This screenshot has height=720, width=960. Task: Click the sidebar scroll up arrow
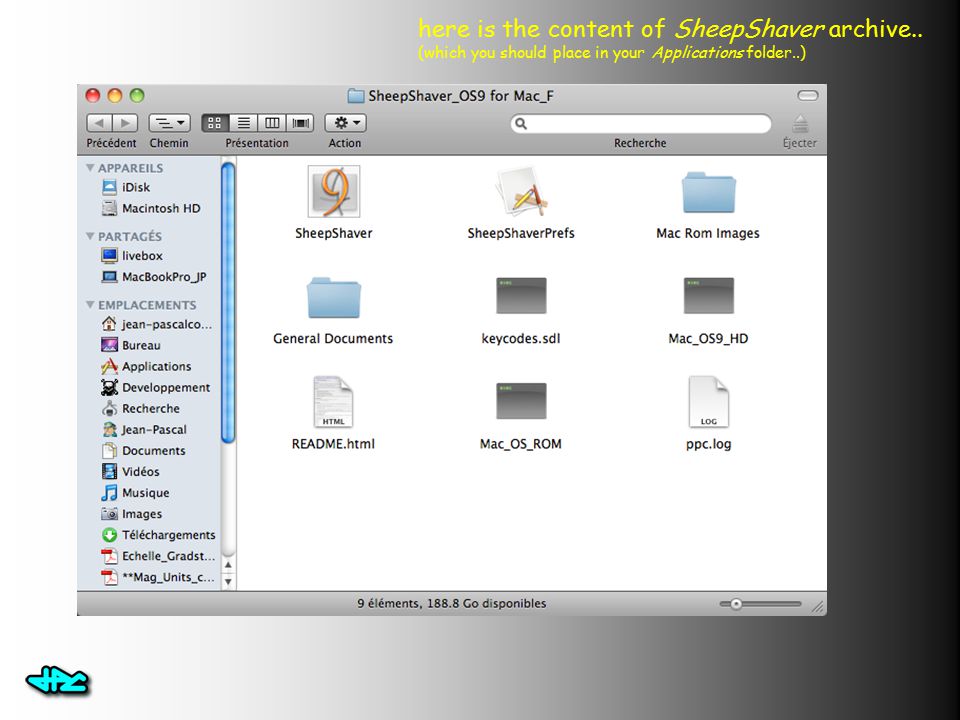tap(228, 565)
